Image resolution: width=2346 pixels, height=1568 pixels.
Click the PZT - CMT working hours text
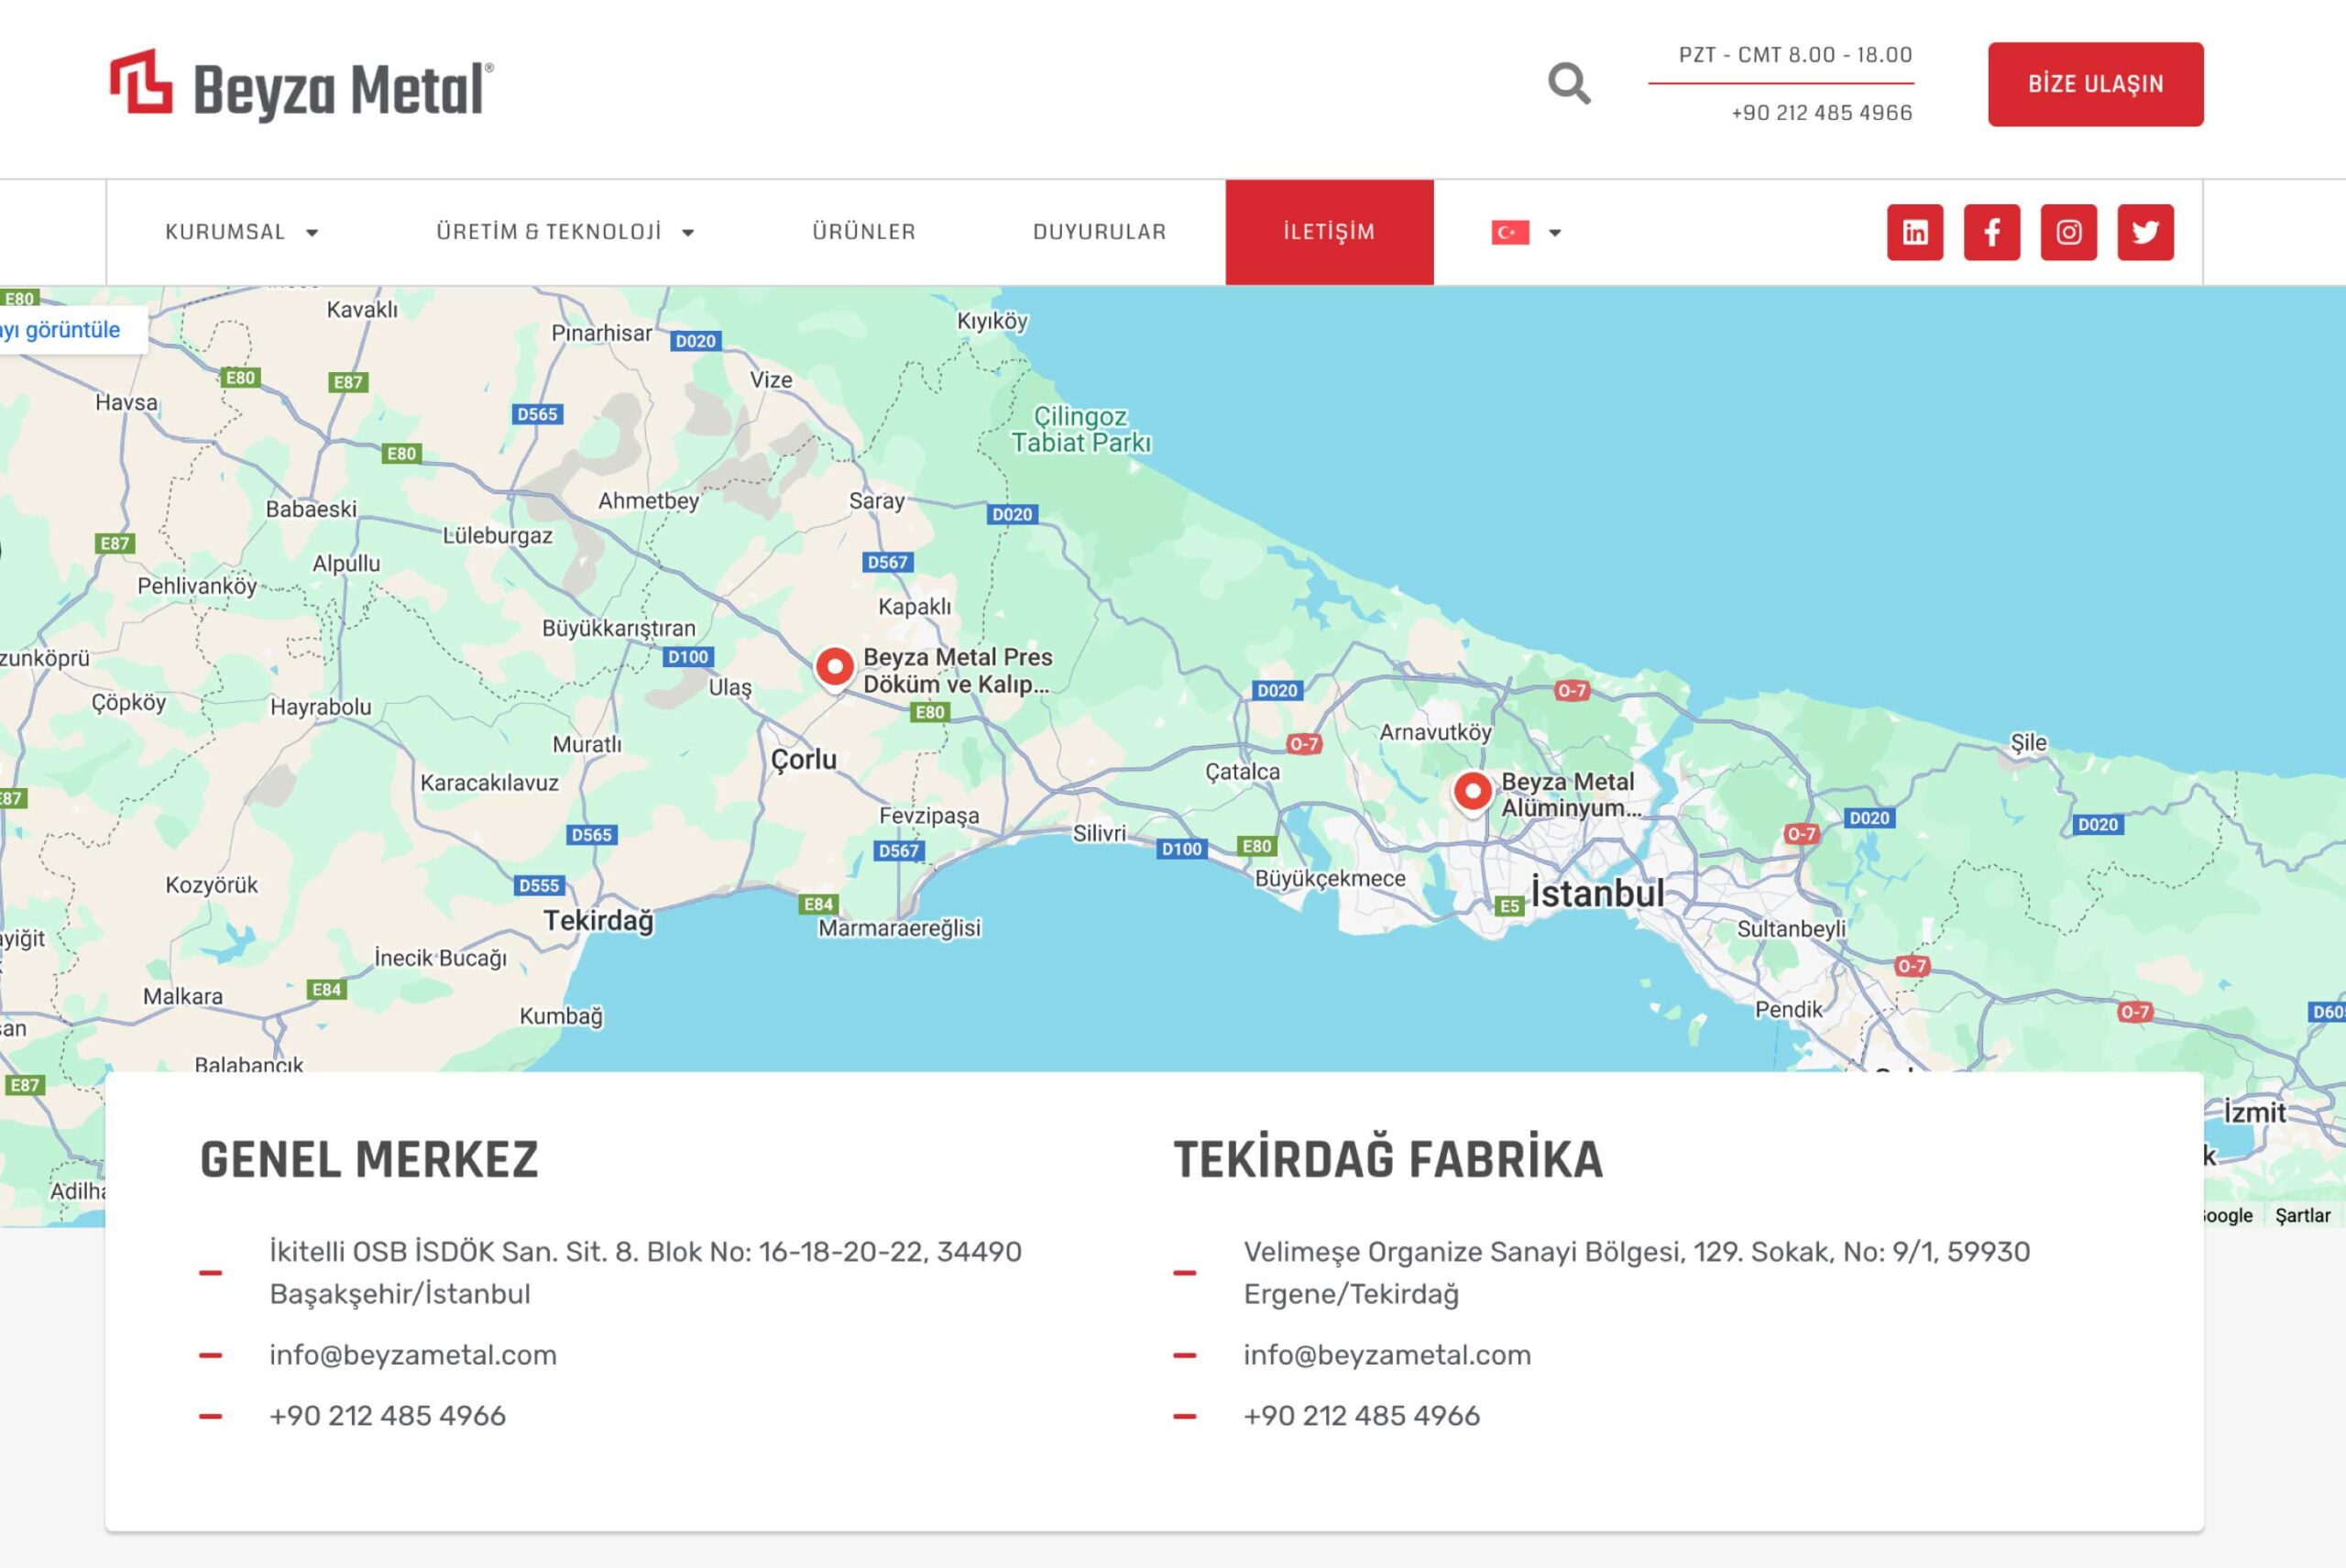tap(1796, 55)
